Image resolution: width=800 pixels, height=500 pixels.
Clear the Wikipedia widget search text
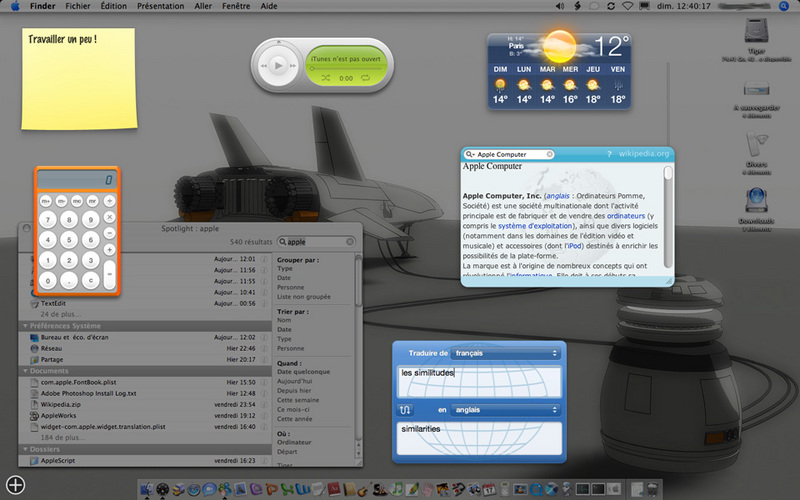[x=549, y=154]
